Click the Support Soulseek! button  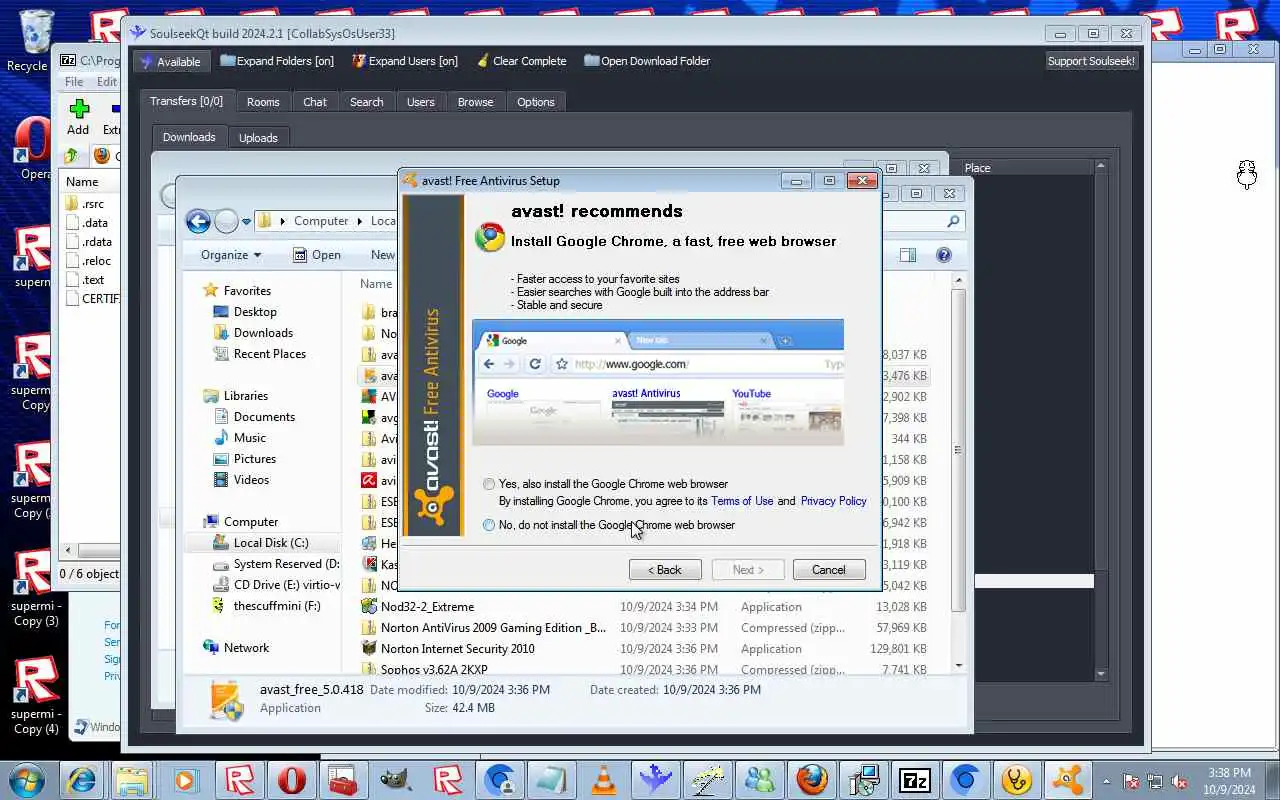1091,61
